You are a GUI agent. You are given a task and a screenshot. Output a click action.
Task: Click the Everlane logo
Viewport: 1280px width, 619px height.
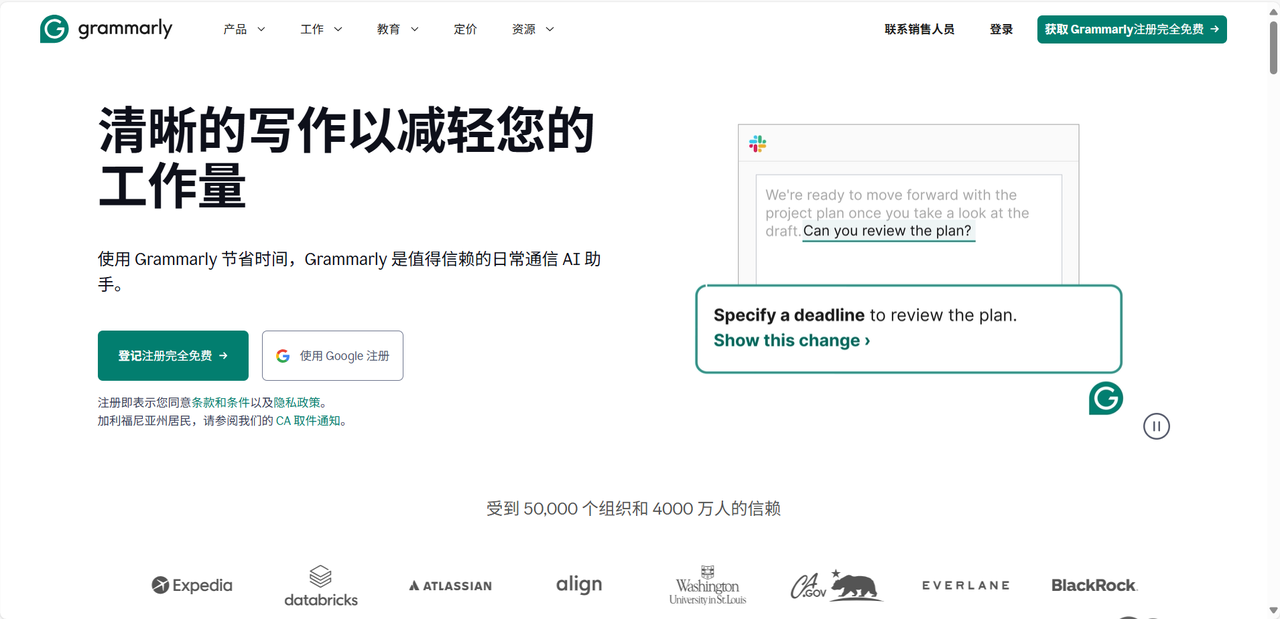point(966,585)
